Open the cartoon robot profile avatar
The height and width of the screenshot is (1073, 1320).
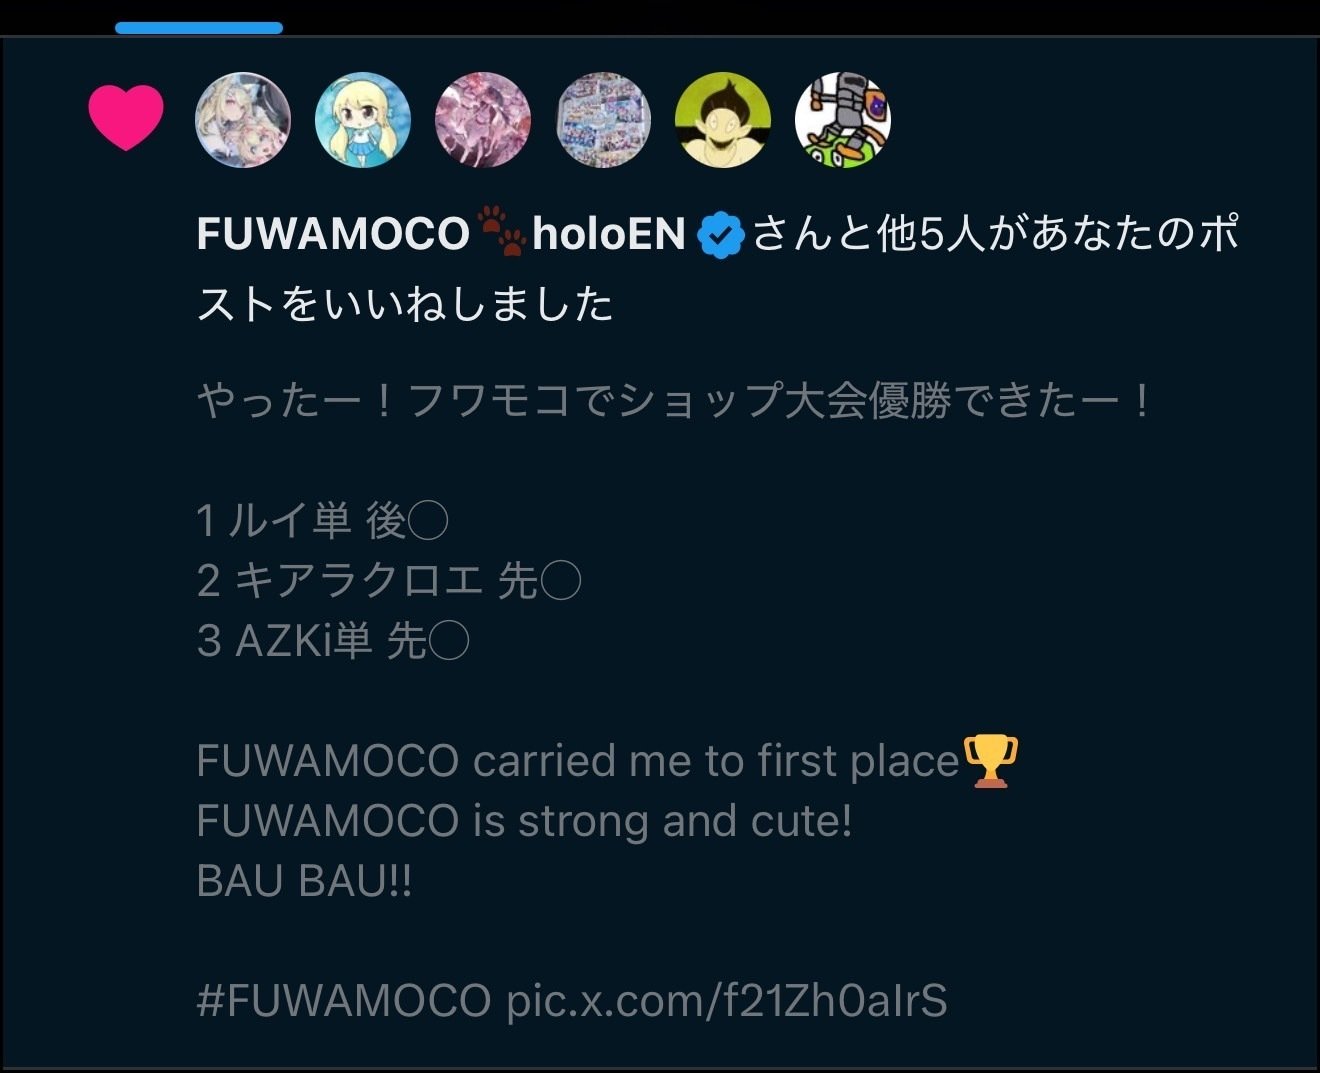[843, 120]
